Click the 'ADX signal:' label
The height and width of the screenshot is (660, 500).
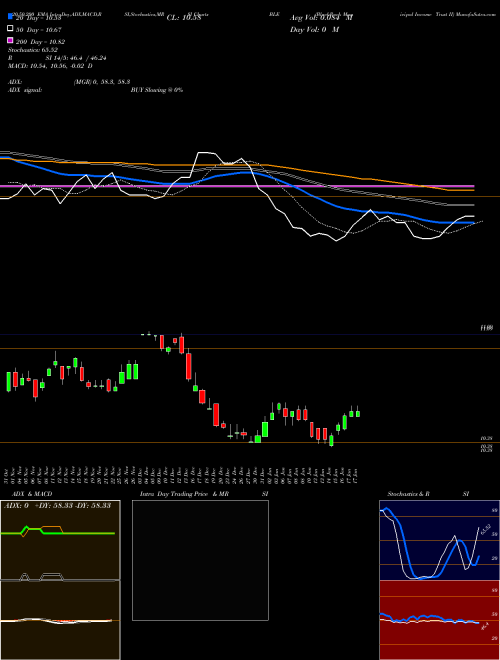point(25,90)
